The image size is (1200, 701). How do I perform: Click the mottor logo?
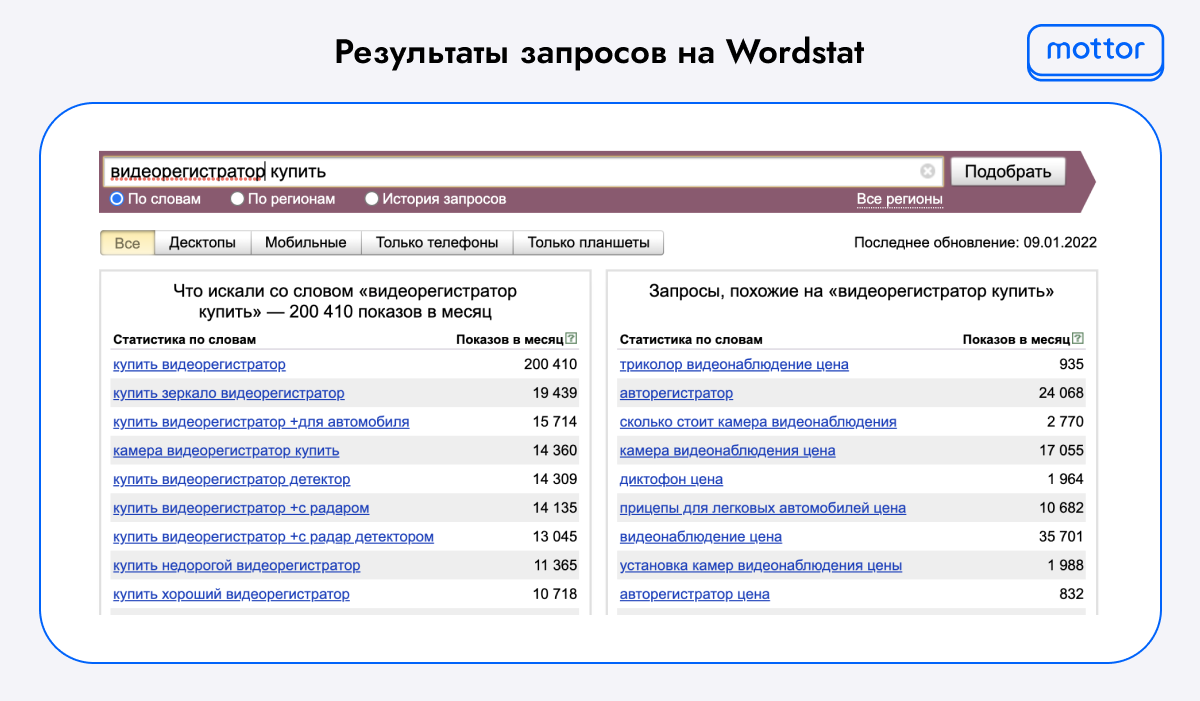click(1095, 51)
